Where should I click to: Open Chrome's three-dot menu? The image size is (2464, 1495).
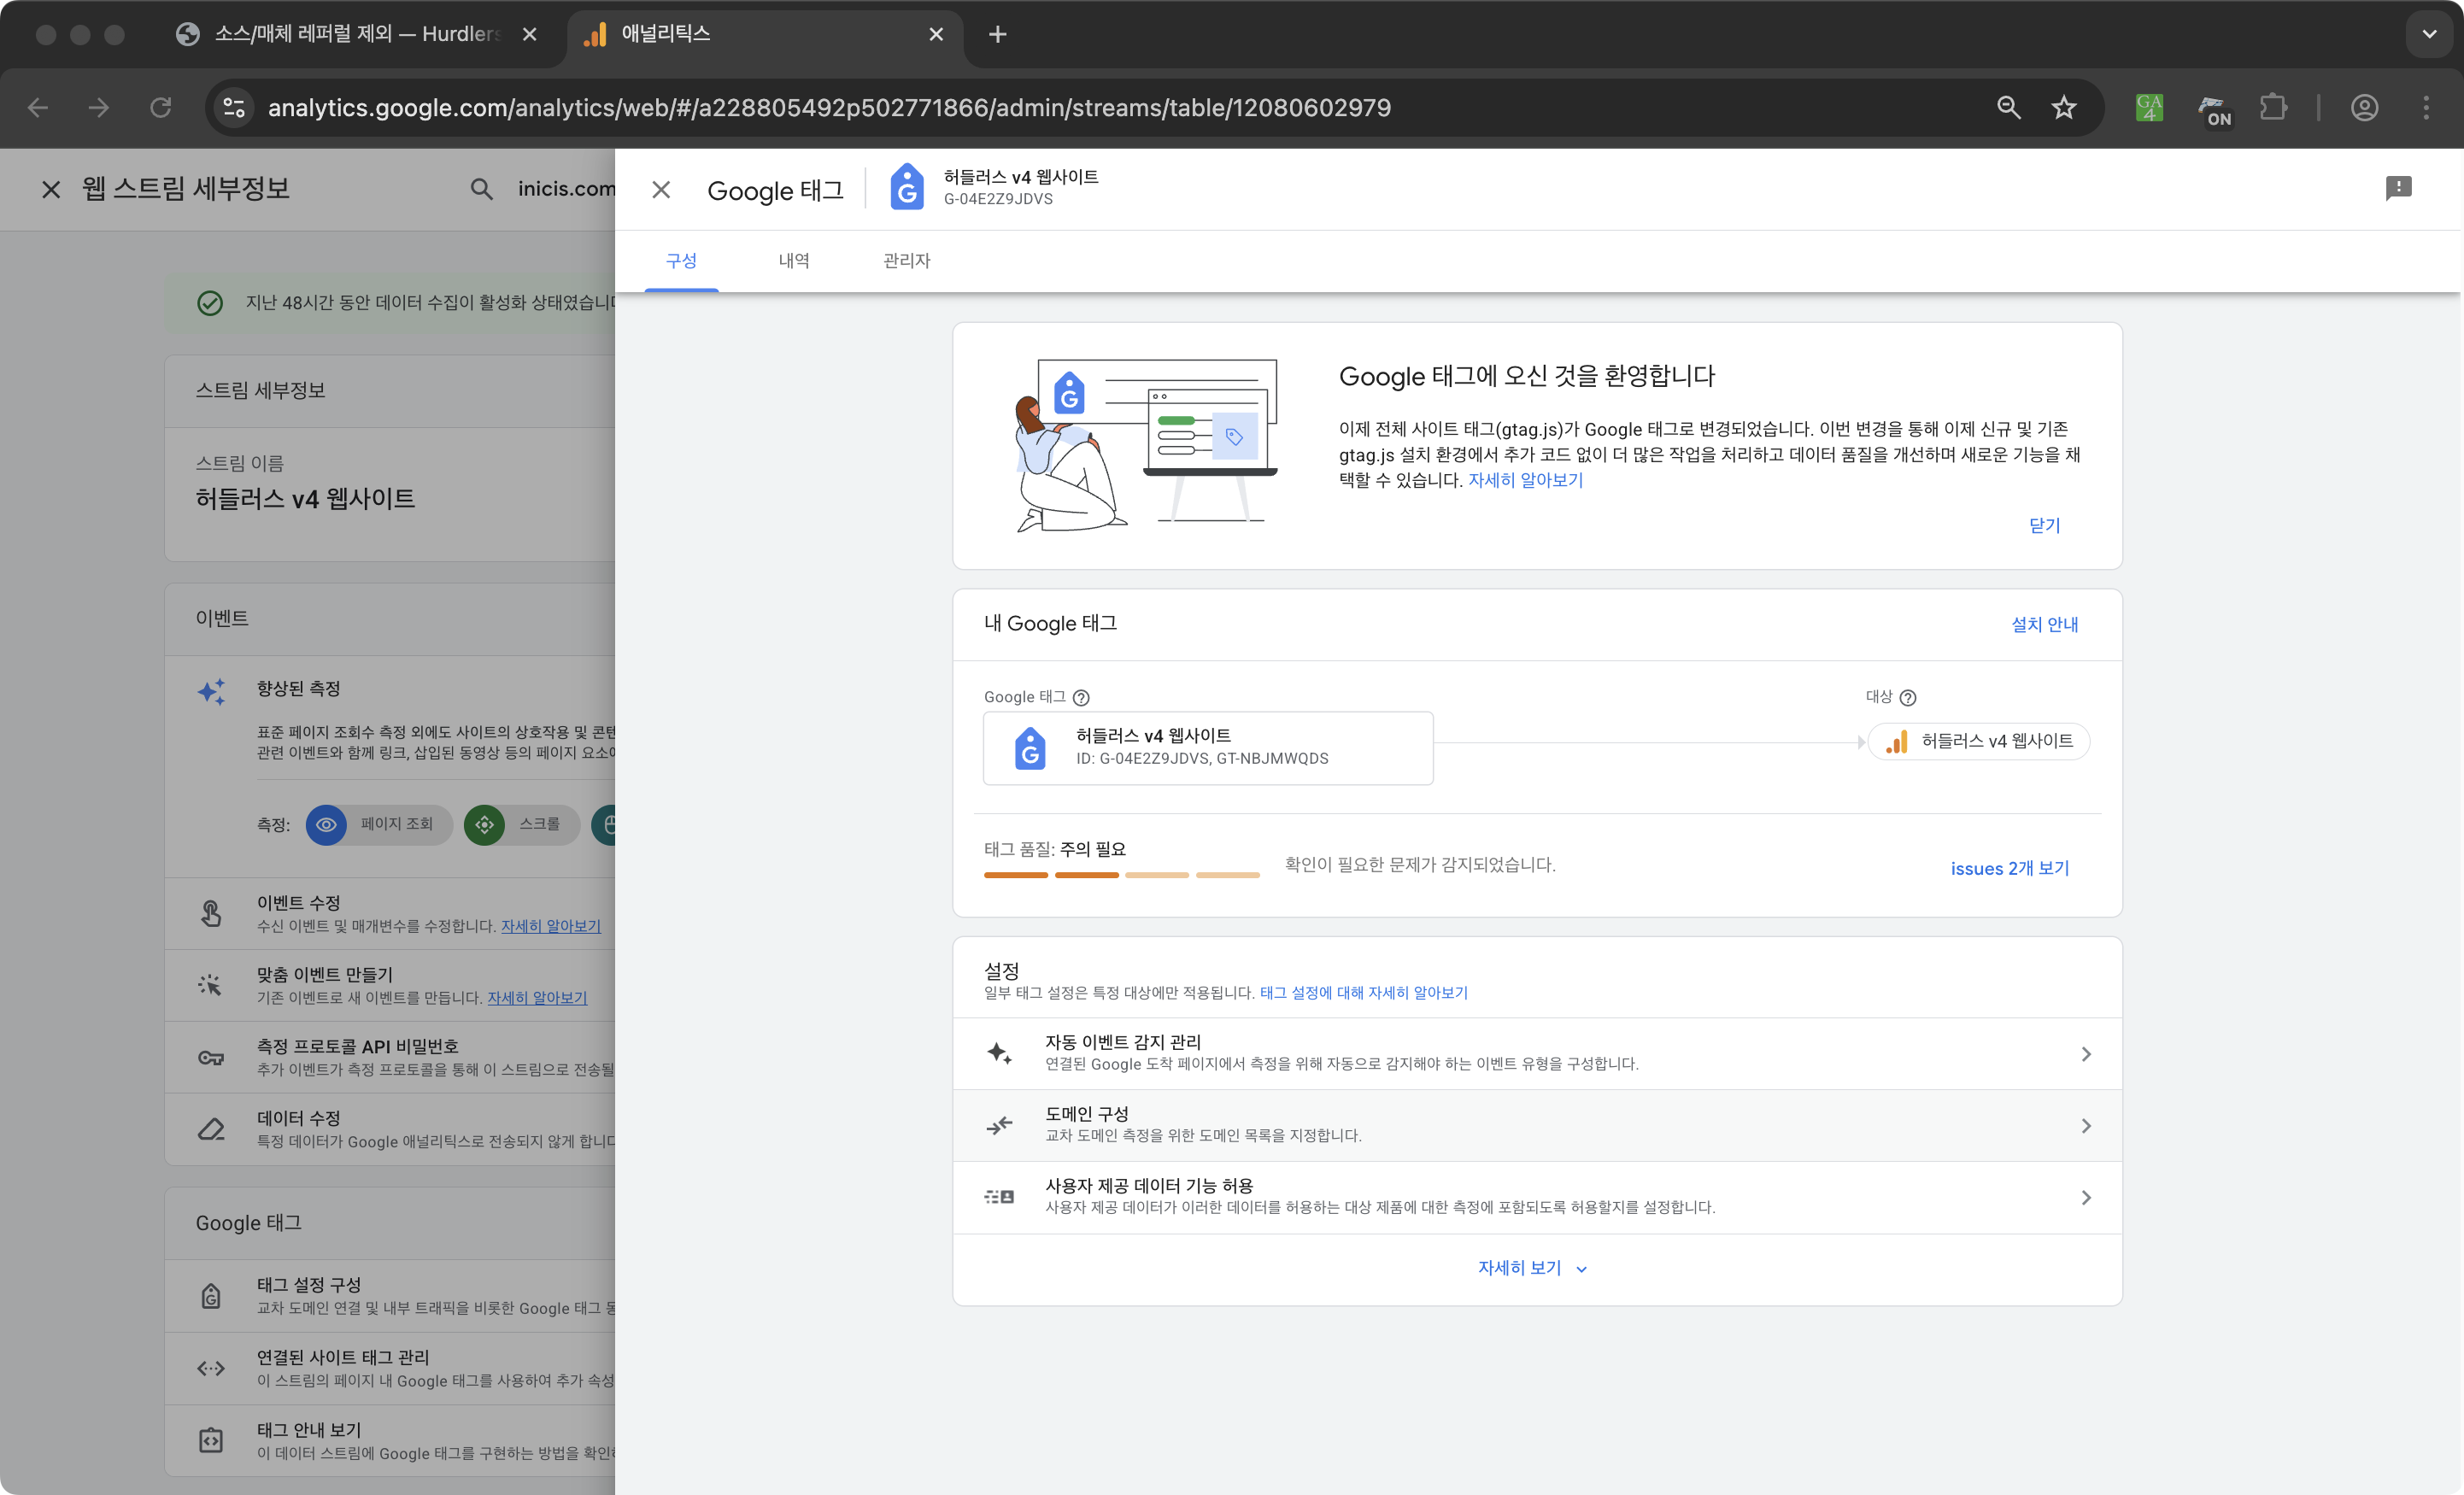2426,107
